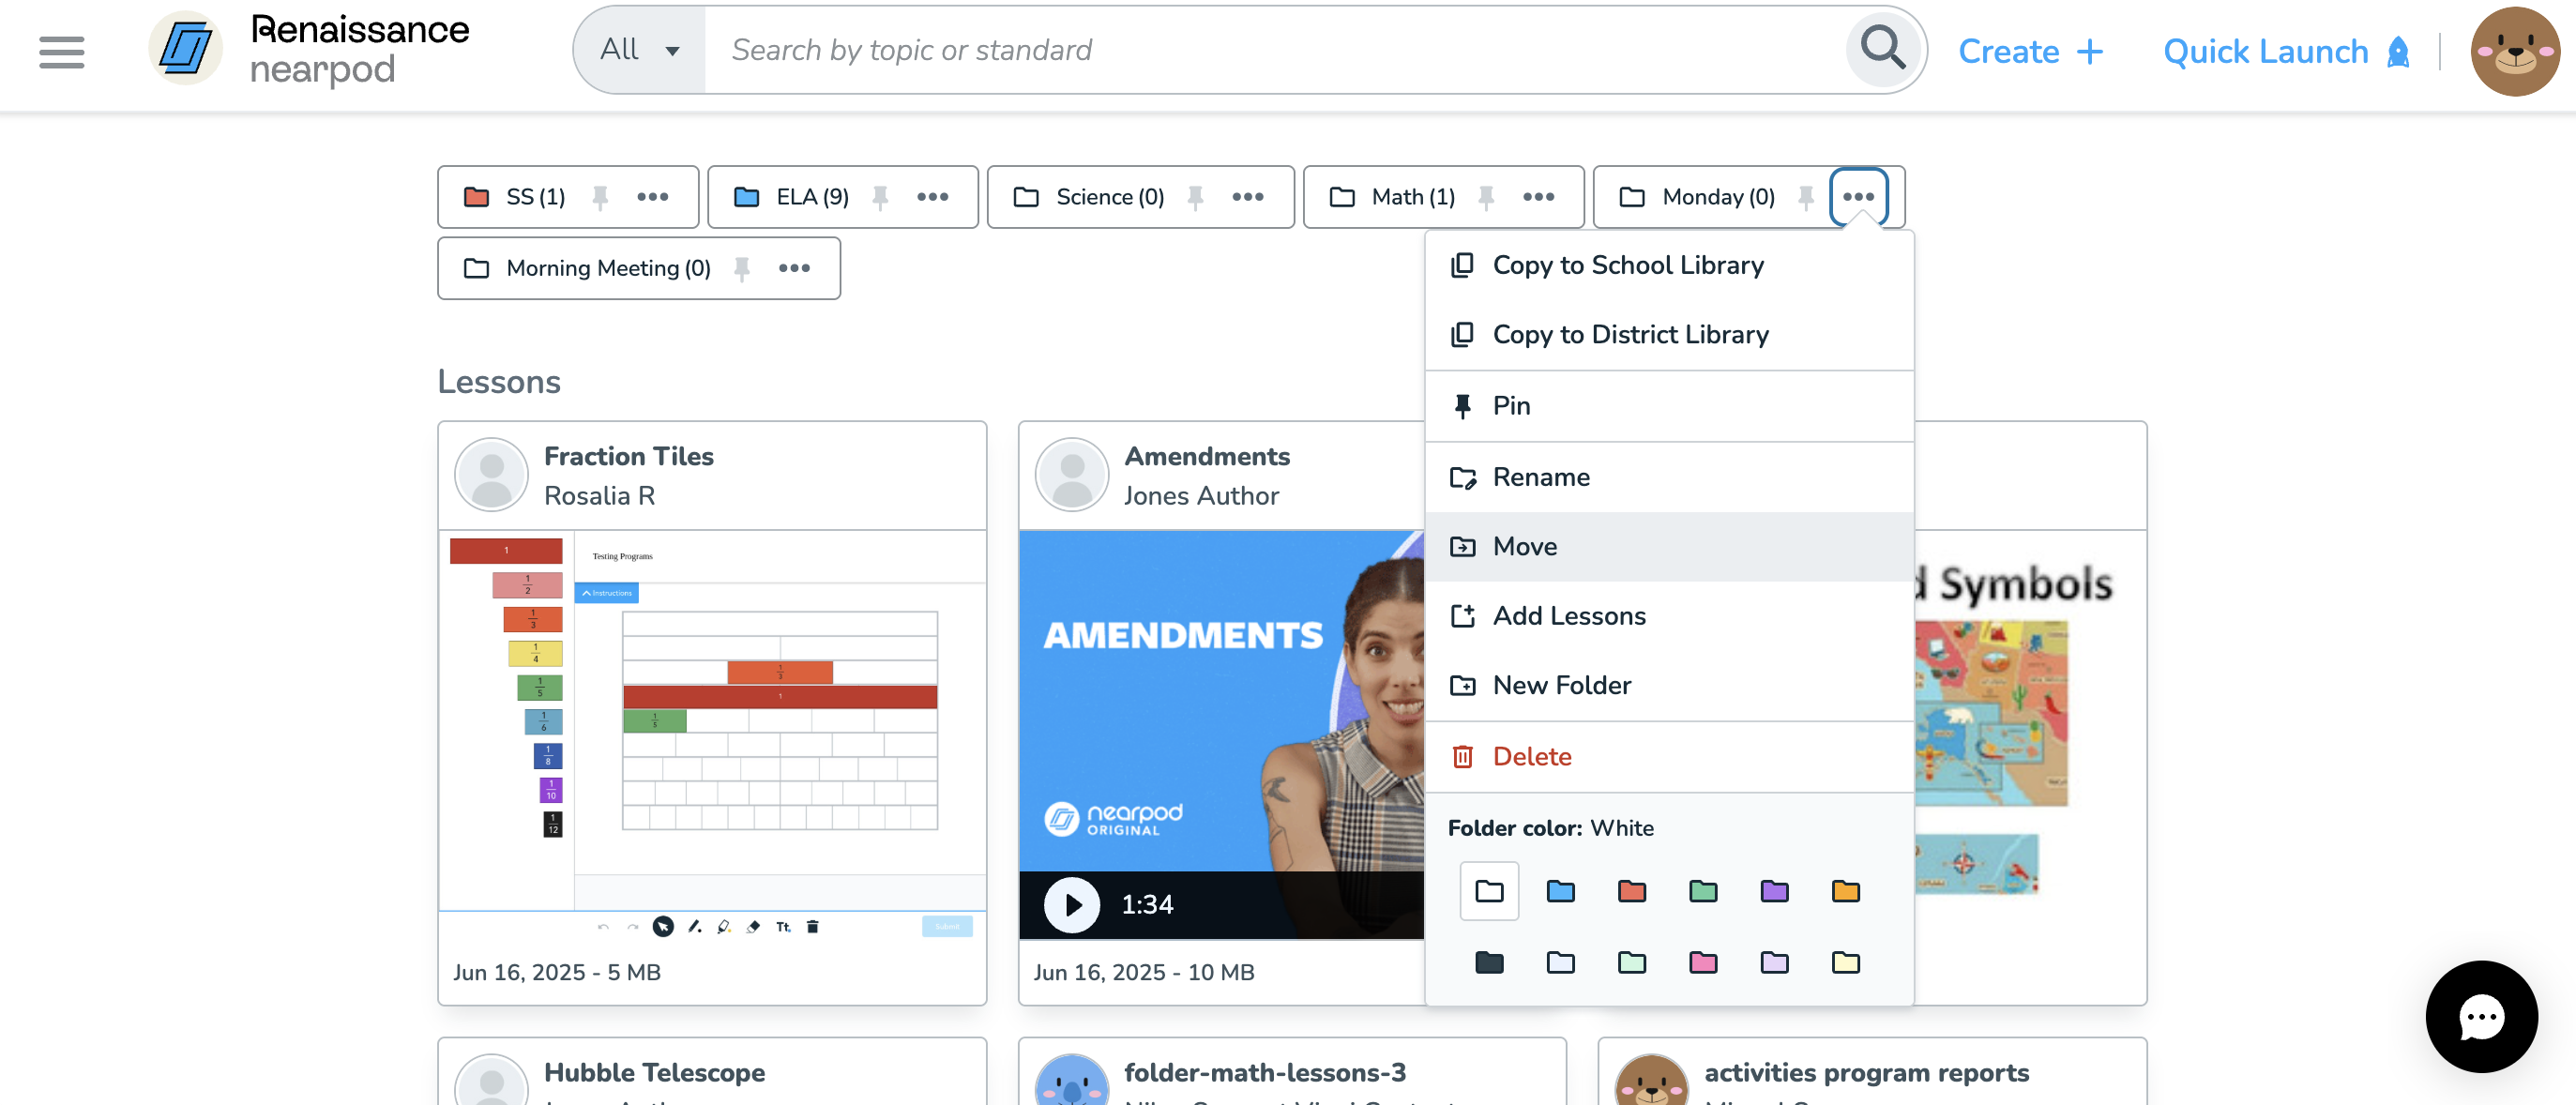Pin the ELA folder
2576x1105 pixels.
point(880,197)
